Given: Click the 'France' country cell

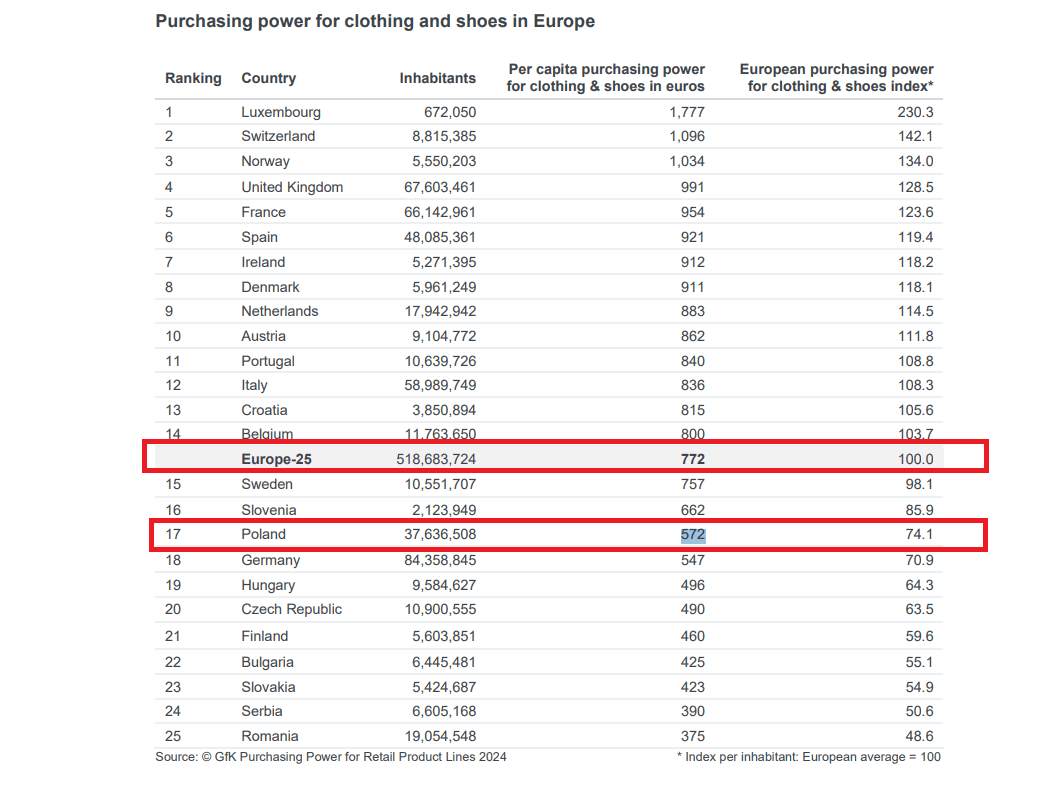Looking at the screenshot, I should pyautogui.click(x=264, y=212).
